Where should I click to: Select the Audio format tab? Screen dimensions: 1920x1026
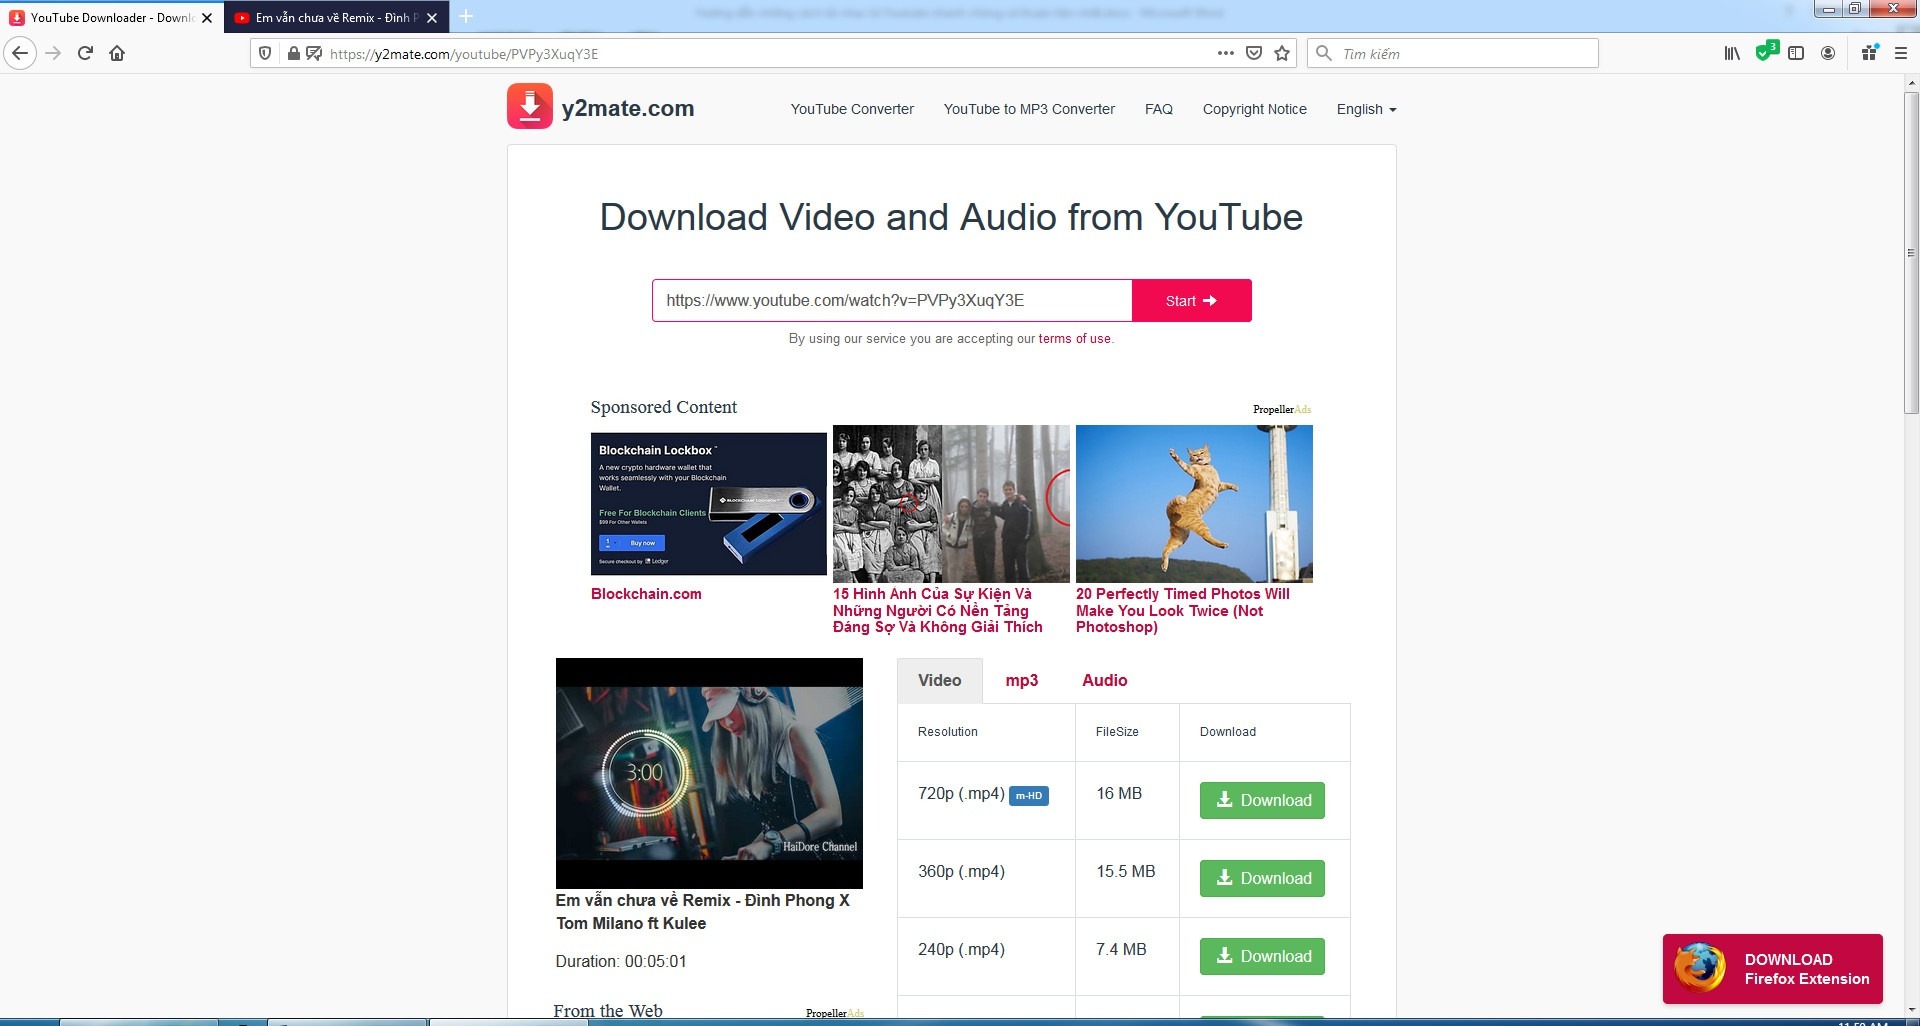(x=1104, y=680)
